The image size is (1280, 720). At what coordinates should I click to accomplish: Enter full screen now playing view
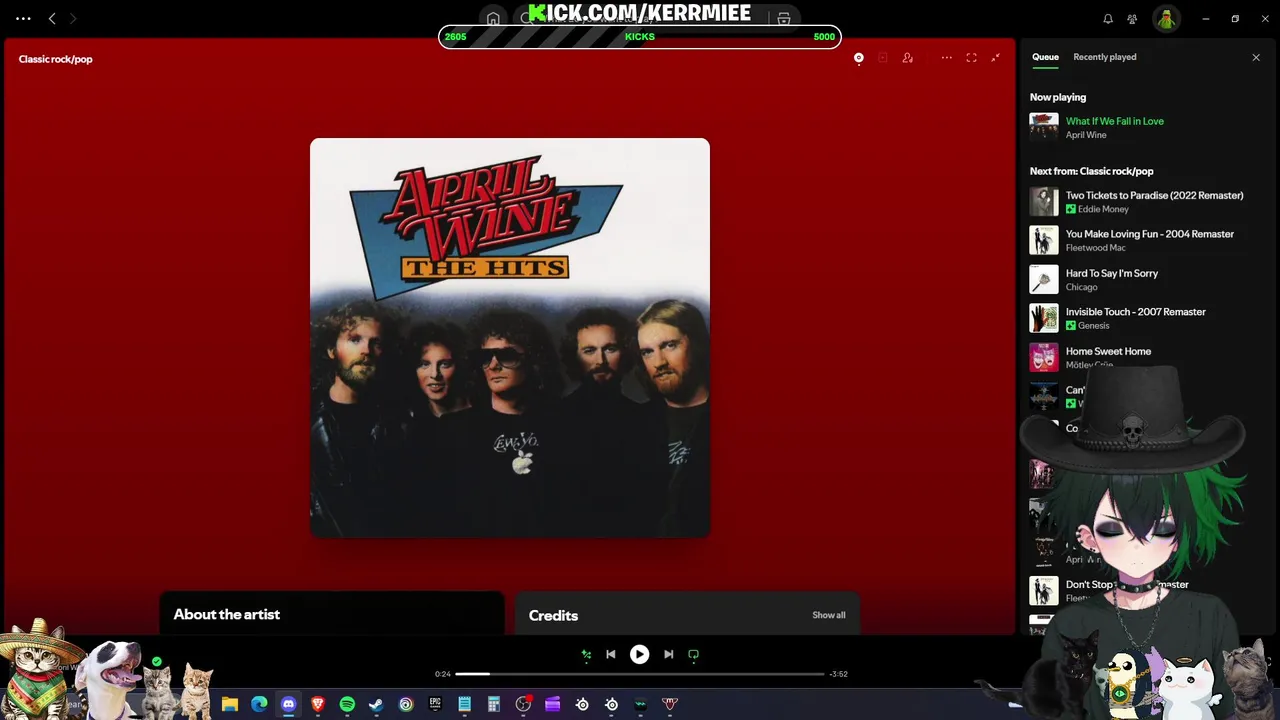pos(971,58)
